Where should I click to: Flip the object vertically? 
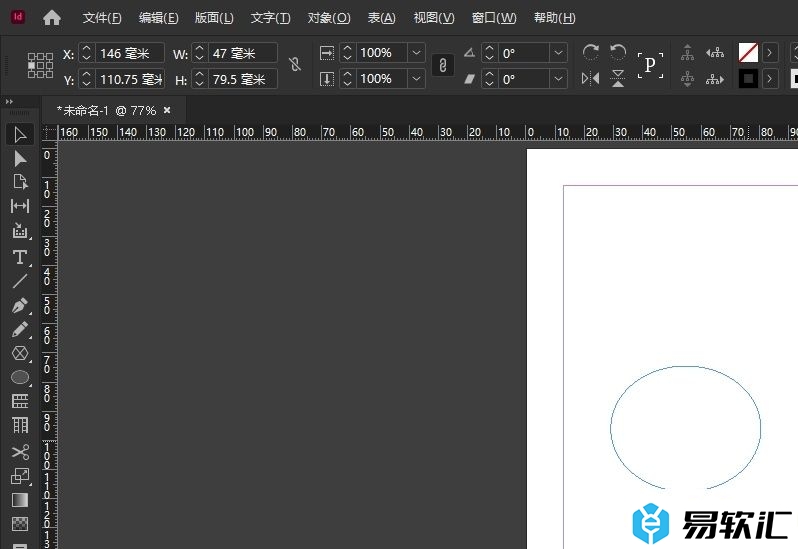[618, 78]
